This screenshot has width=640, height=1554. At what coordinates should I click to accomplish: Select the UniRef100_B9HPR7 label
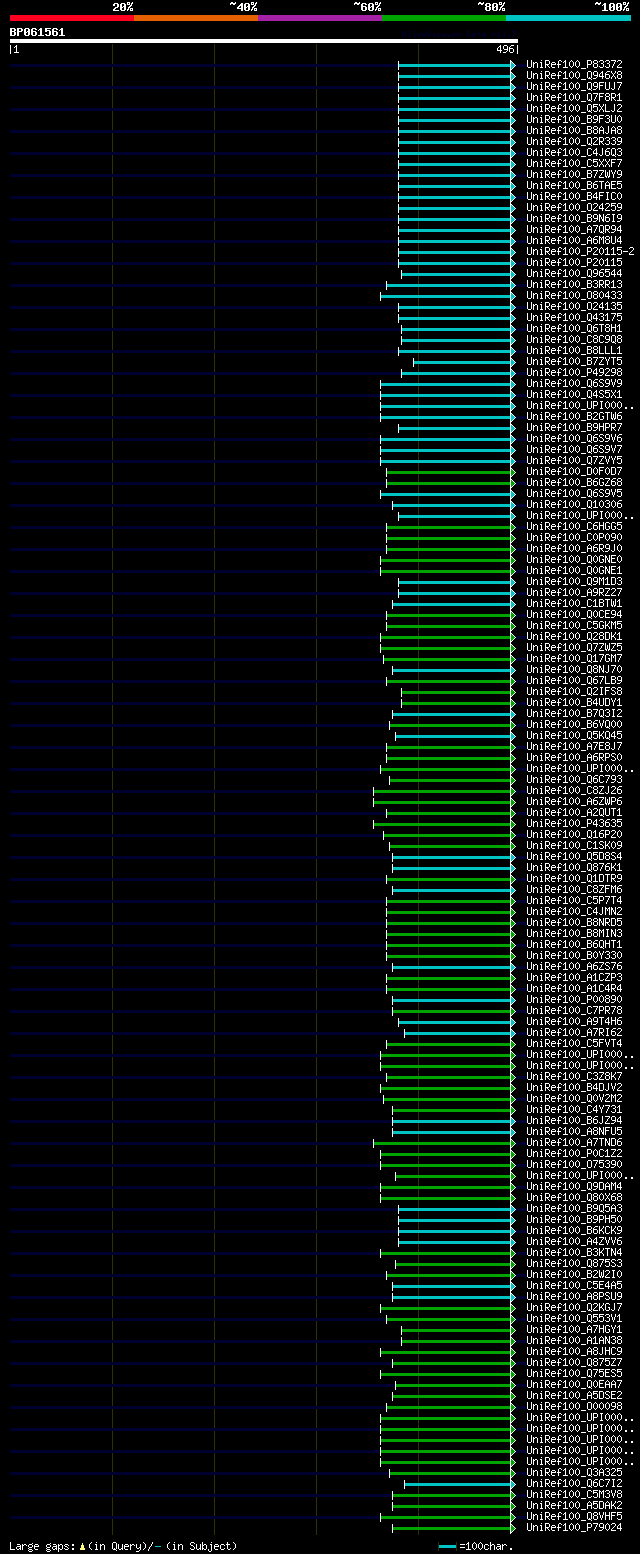coord(574,428)
